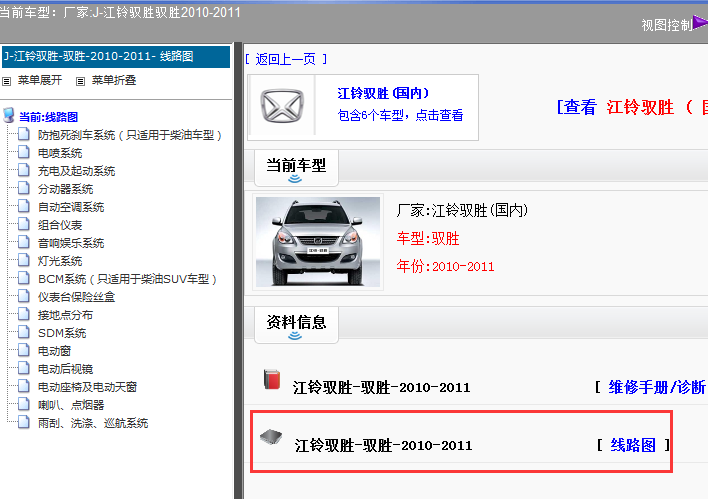Open the SDM系统 entry
708x499 pixels.
coord(62,333)
